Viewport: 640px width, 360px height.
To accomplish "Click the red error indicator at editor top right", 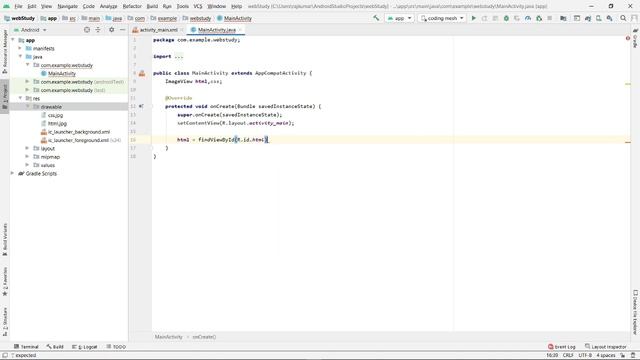I will [x=628, y=38].
